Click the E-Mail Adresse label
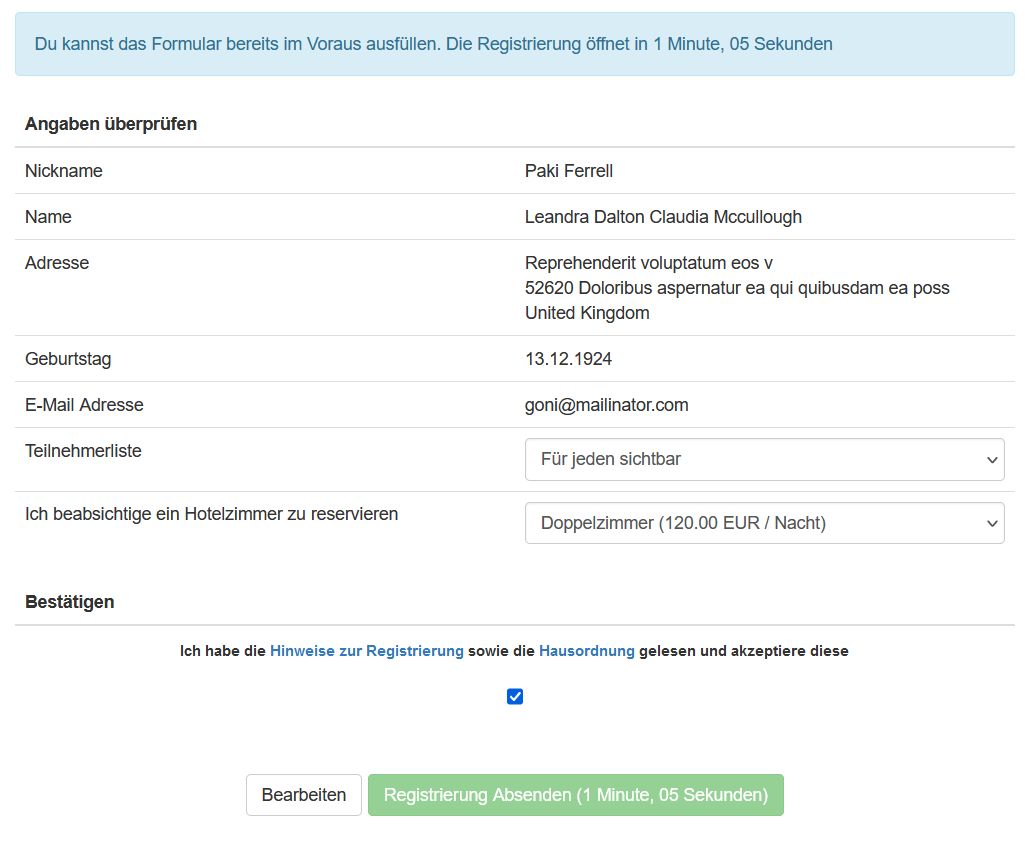Screen dimensions: 1031x845 (84, 405)
